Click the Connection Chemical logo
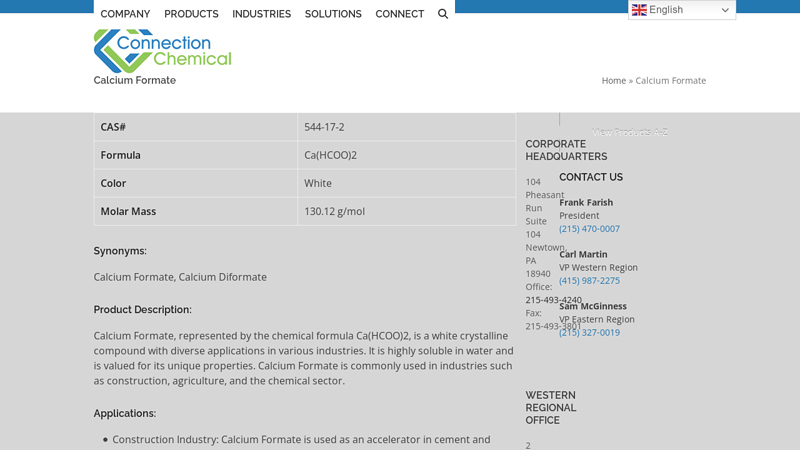800x450 pixels. tap(162, 51)
